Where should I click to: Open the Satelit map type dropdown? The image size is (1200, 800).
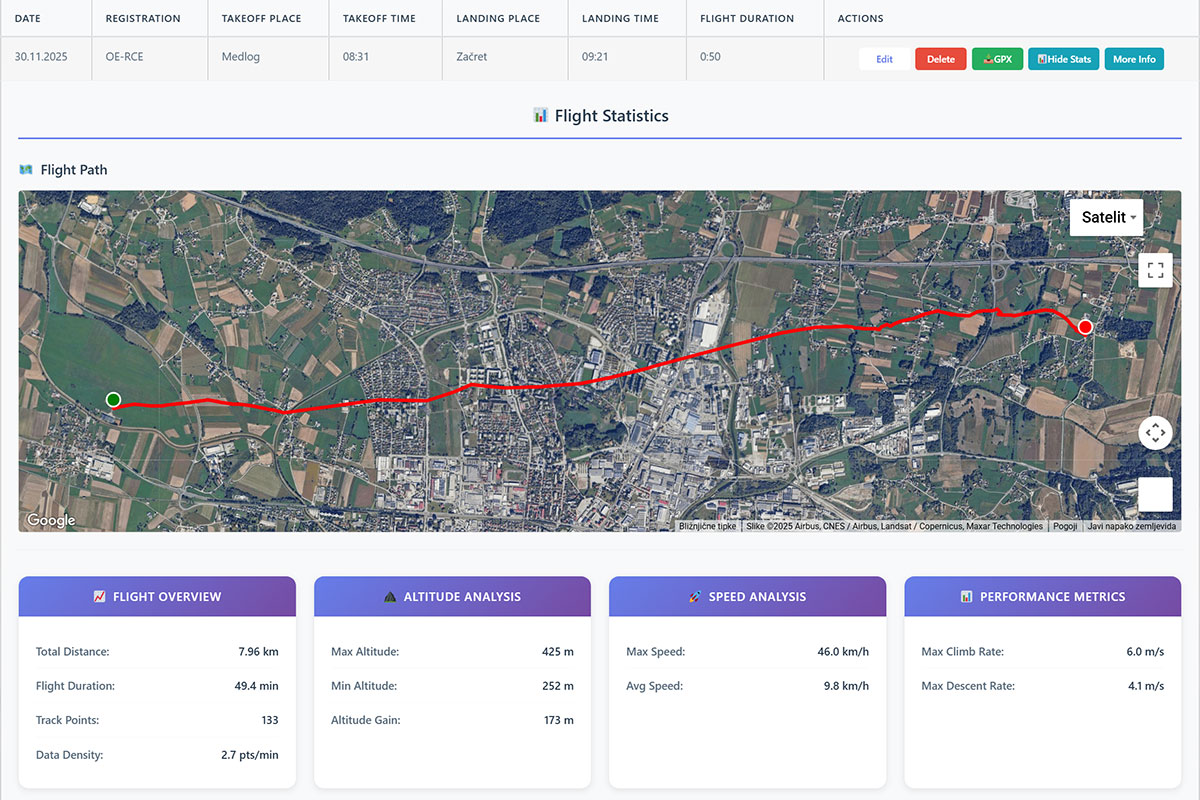click(x=1107, y=217)
